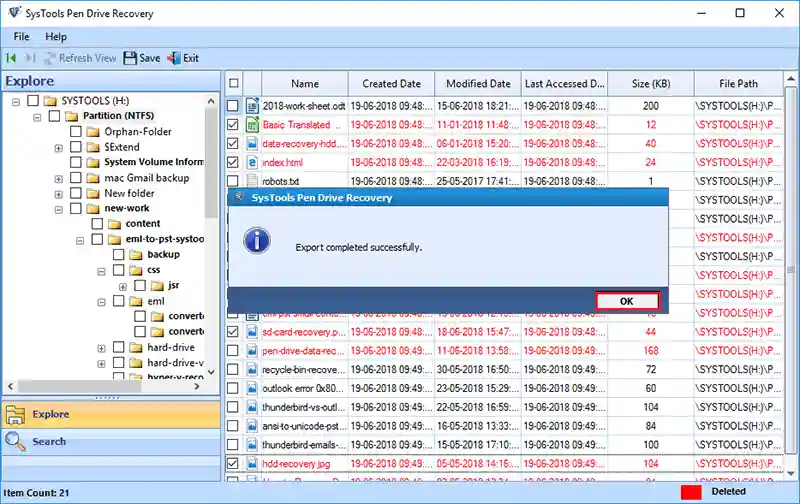Click the image icon for hdd-recovery.jpg
Image resolution: width=800 pixels, height=504 pixels.
[252, 464]
